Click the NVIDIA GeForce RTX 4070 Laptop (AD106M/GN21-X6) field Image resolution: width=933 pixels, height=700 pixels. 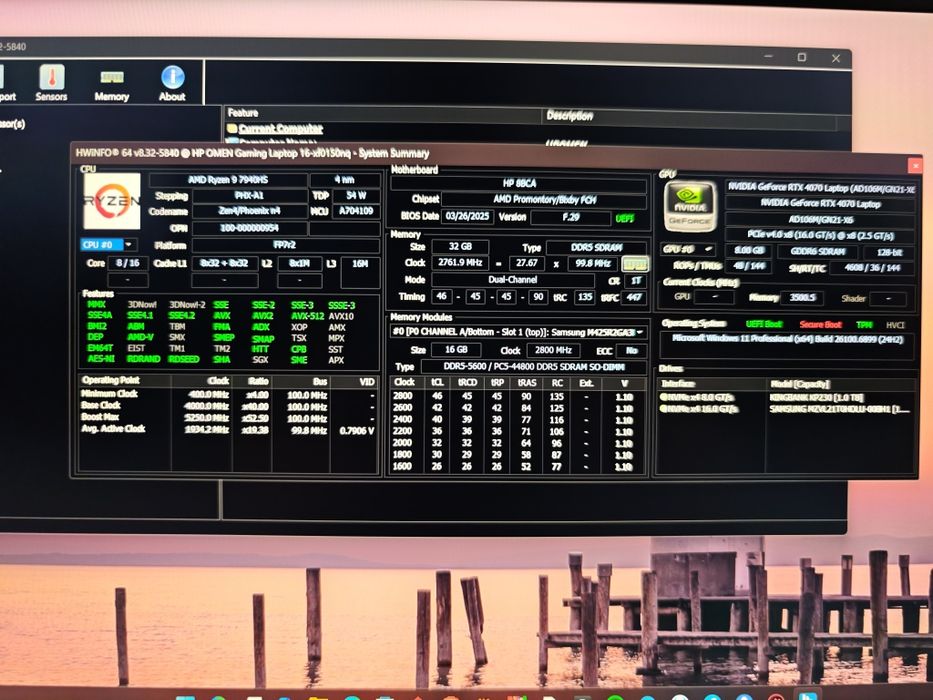tap(821, 188)
